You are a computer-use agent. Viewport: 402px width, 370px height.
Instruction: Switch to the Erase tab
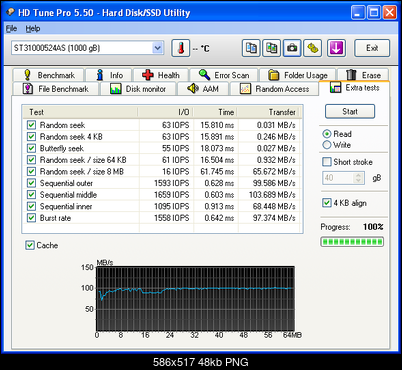point(363,75)
